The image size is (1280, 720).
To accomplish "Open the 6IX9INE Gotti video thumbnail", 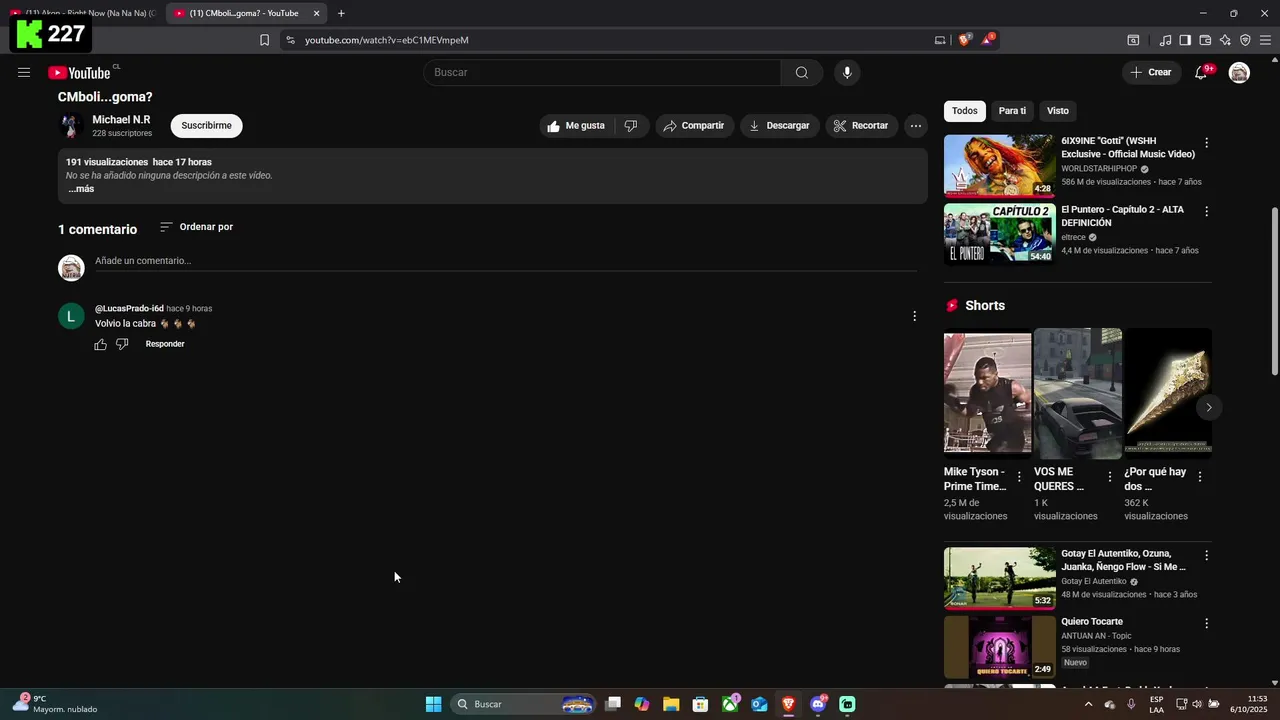I will 999,166.
